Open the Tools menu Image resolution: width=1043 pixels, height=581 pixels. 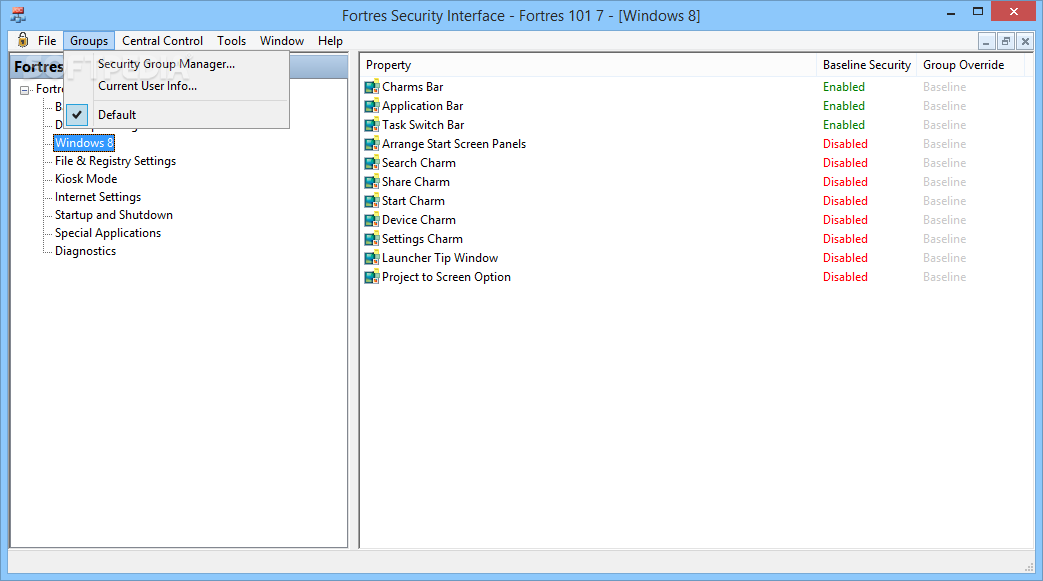click(x=231, y=41)
